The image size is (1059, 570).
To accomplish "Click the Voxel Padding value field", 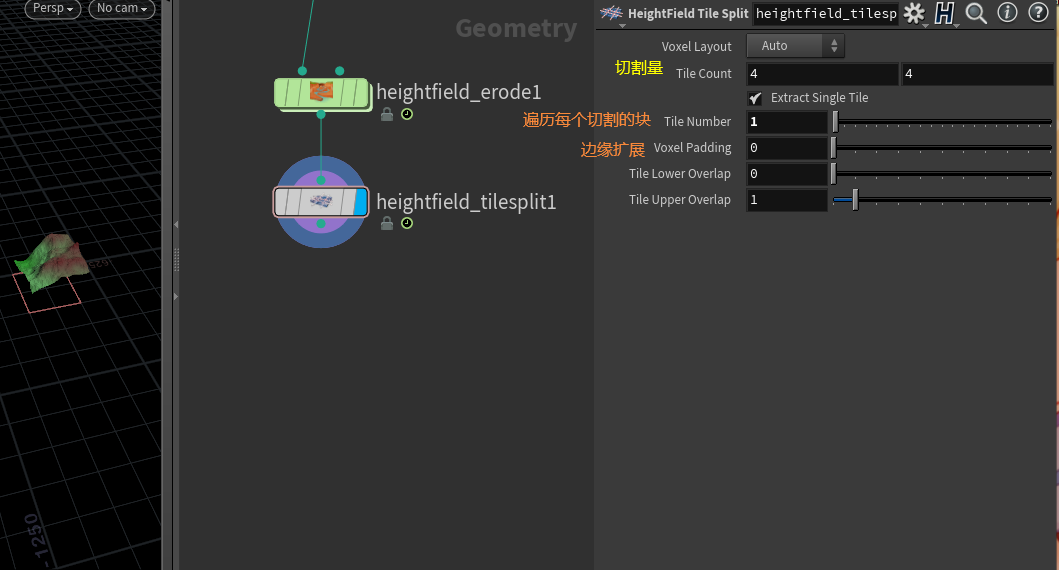I will click(787, 147).
